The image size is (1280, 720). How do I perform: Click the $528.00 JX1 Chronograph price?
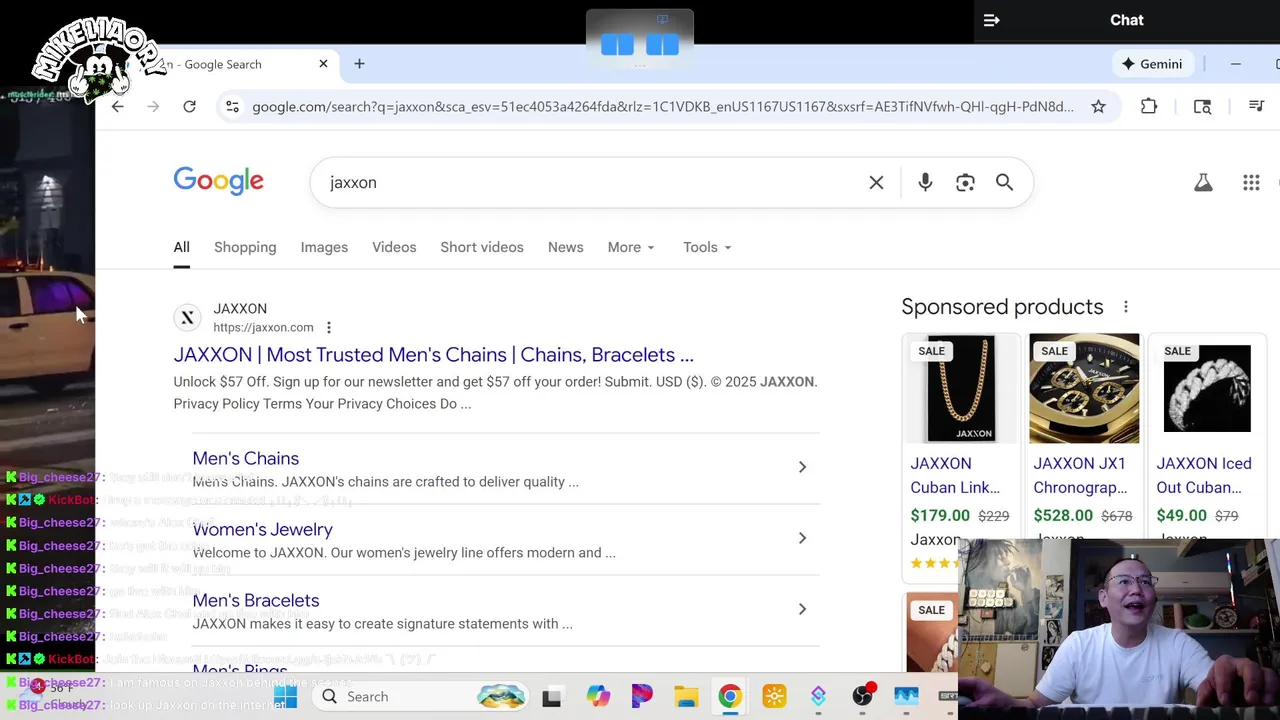coord(1063,515)
